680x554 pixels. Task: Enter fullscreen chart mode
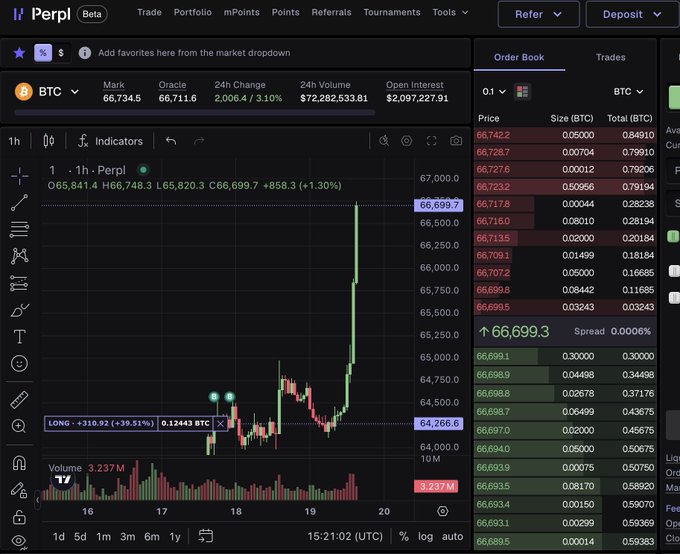(432, 141)
